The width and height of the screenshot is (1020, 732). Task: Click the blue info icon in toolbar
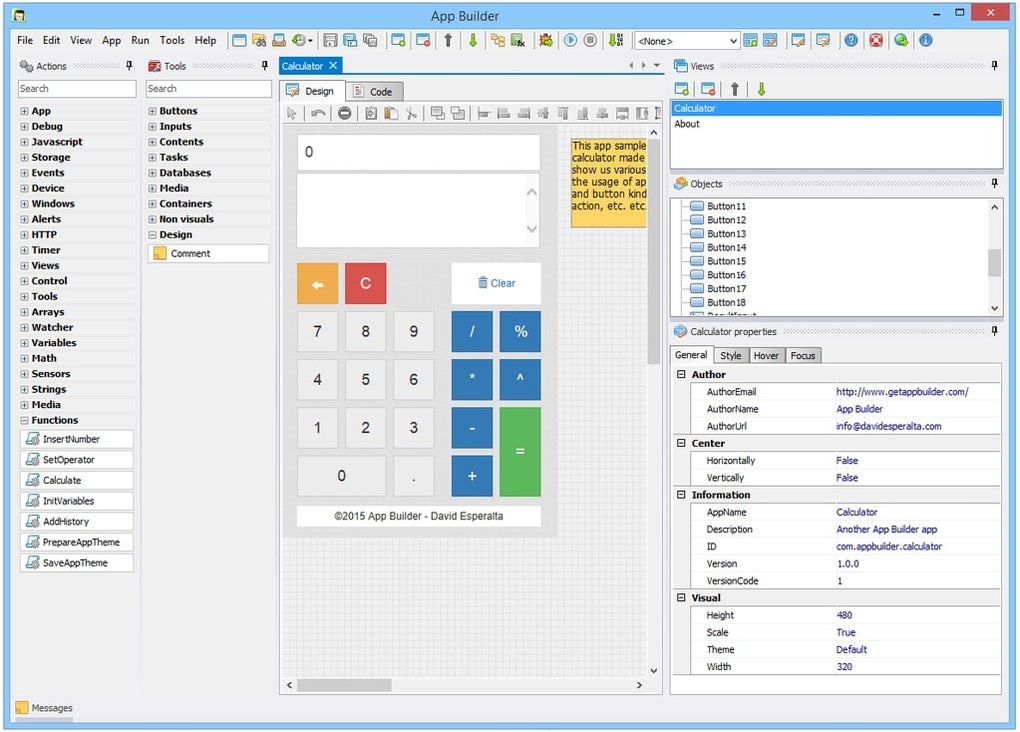926,41
